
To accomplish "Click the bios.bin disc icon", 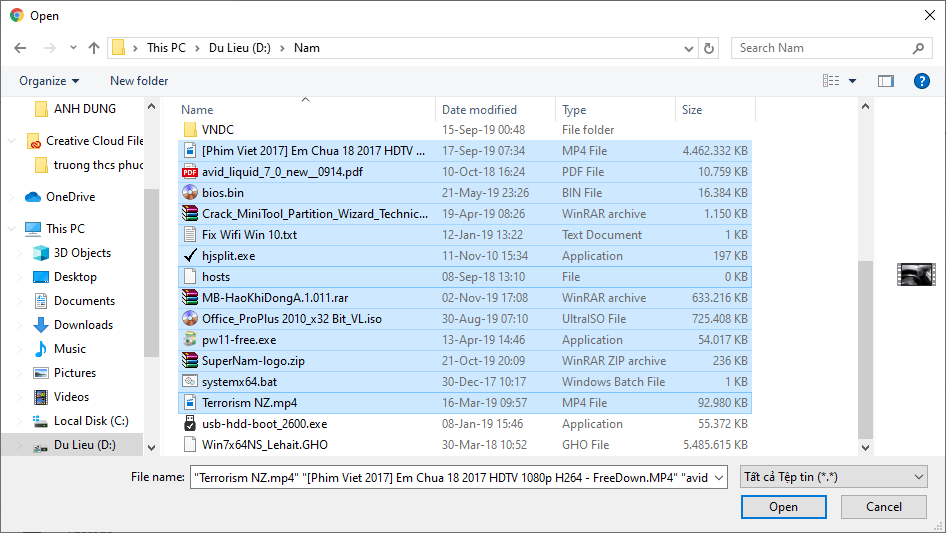I will coord(190,193).
